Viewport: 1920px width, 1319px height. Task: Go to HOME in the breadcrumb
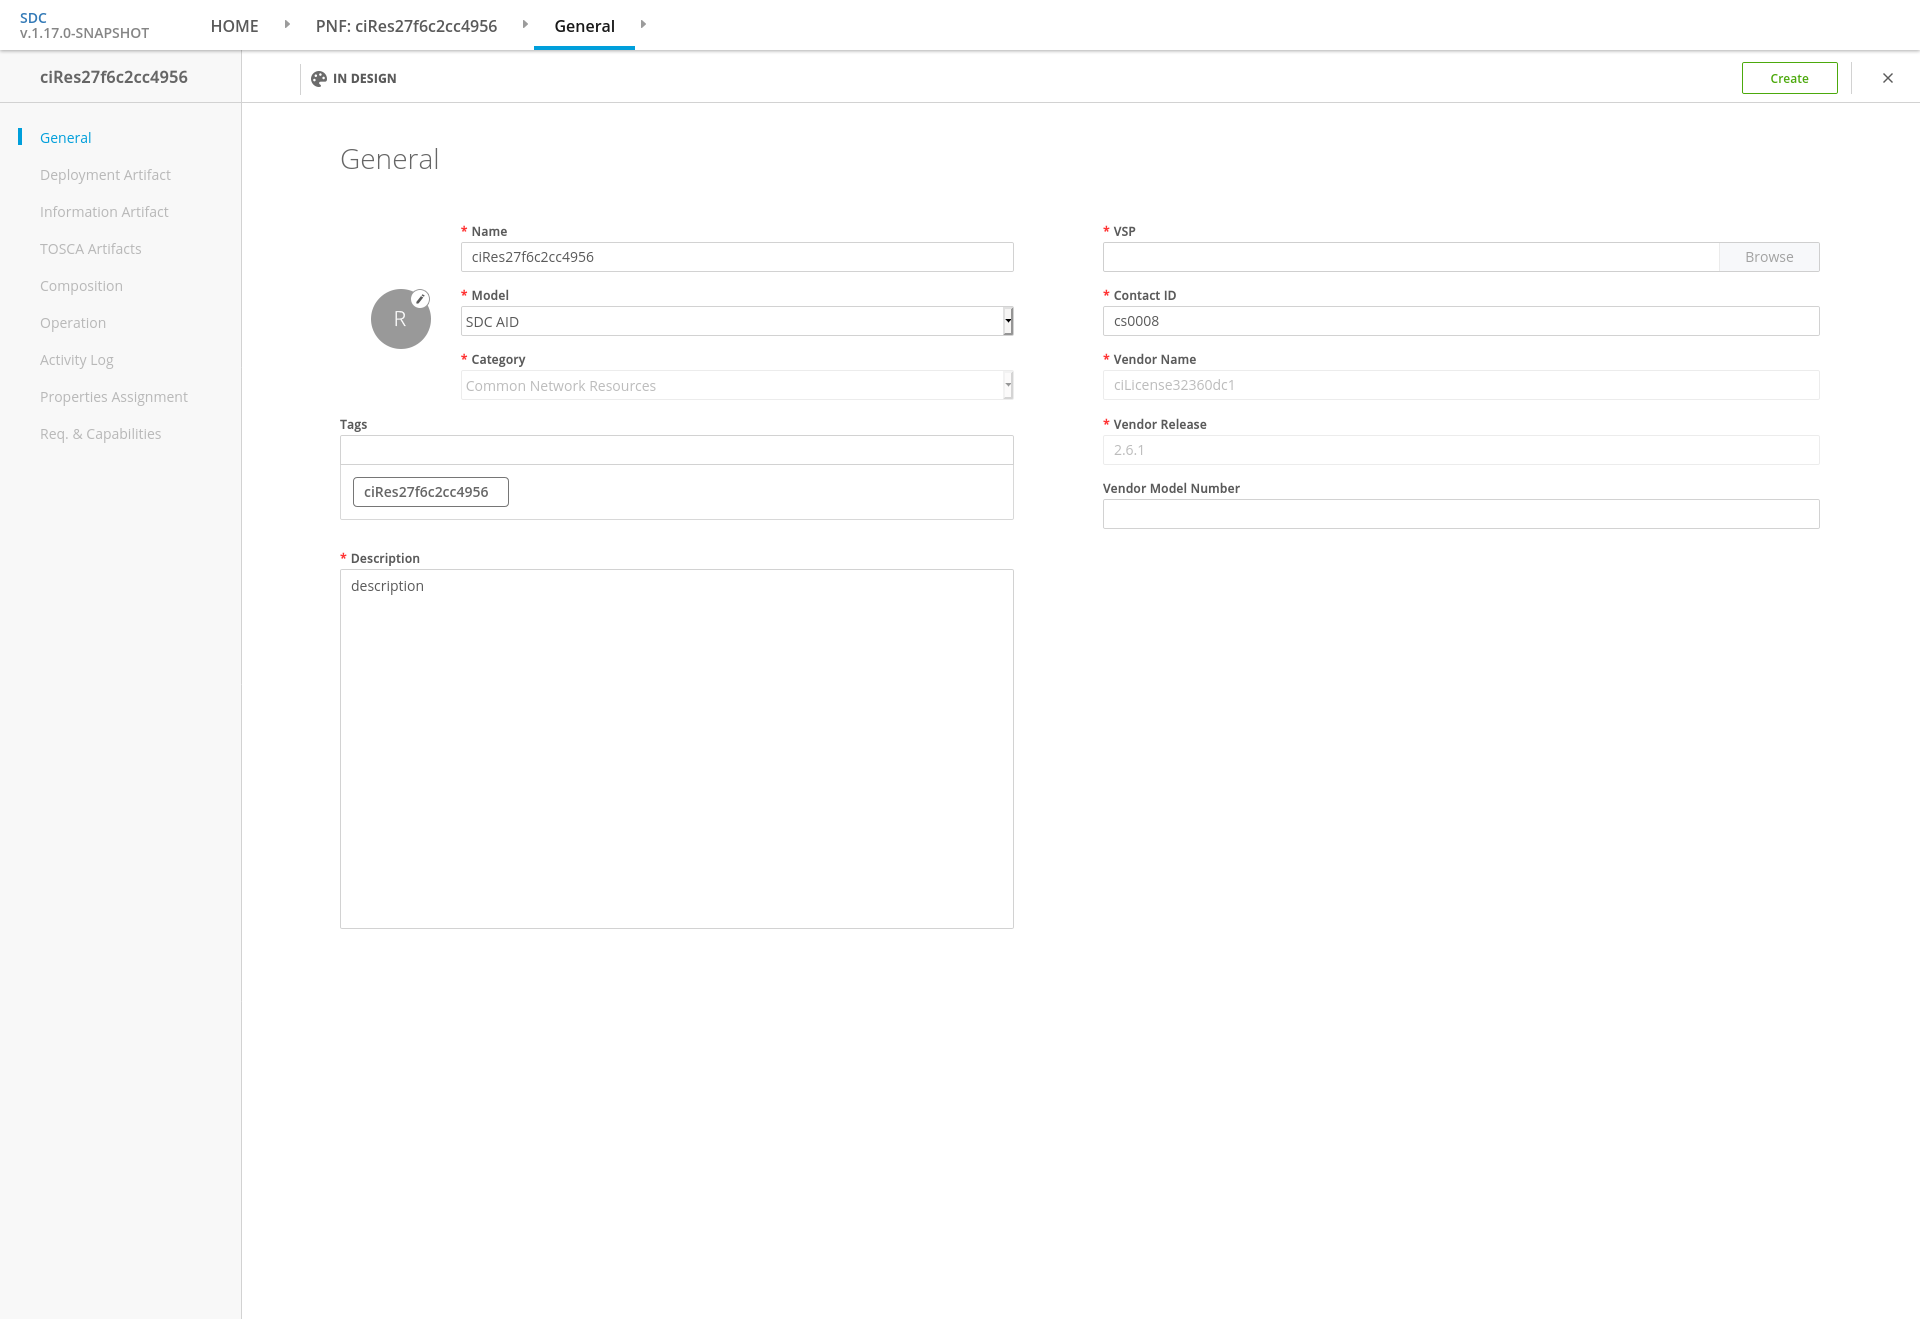[x=234, y=26]
